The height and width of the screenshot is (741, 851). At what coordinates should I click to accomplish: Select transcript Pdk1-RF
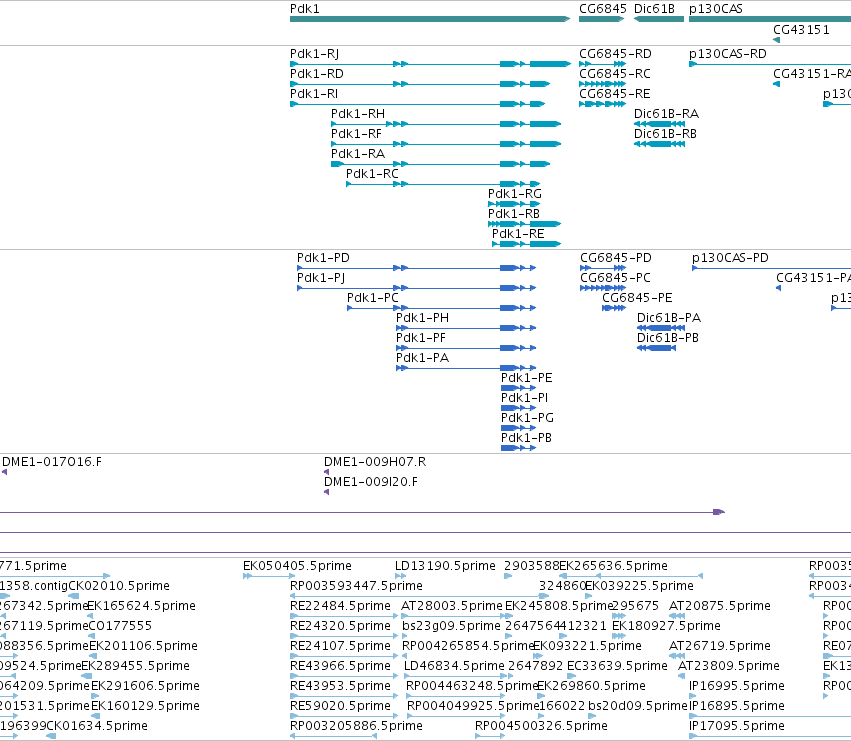pyautogui.click(x=446, y=144)
